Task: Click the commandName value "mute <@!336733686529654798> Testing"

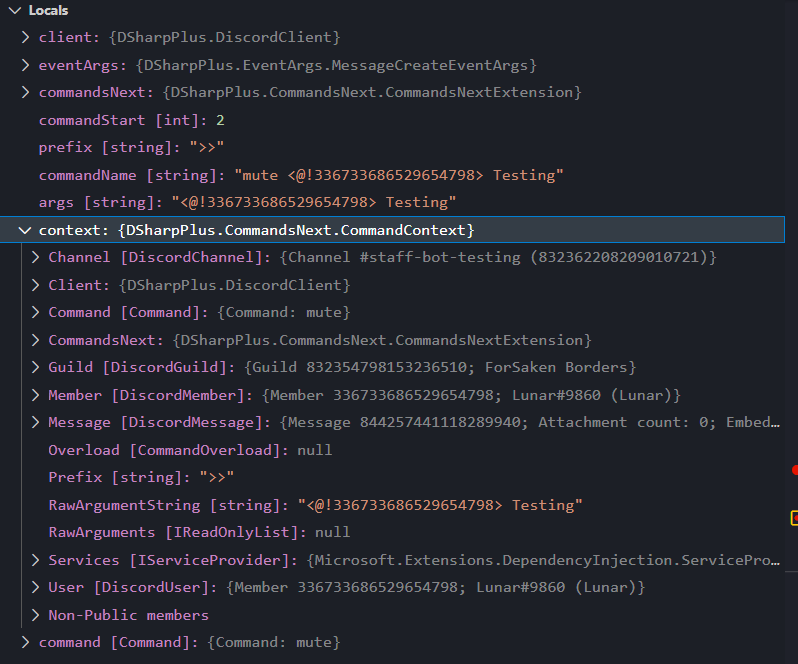Action: (x=398, y=175)
